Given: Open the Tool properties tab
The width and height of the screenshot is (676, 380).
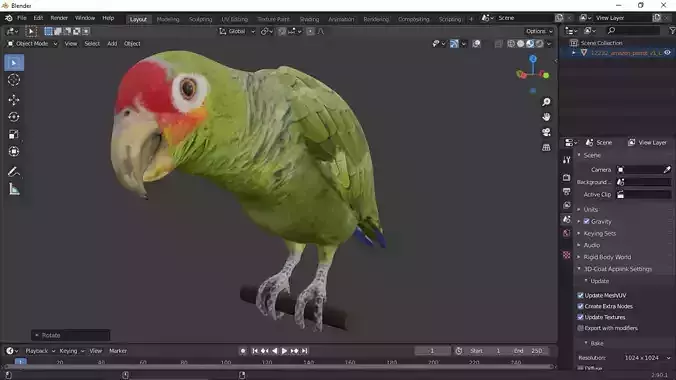Looking at the screenshot, I should pos(566,160).
